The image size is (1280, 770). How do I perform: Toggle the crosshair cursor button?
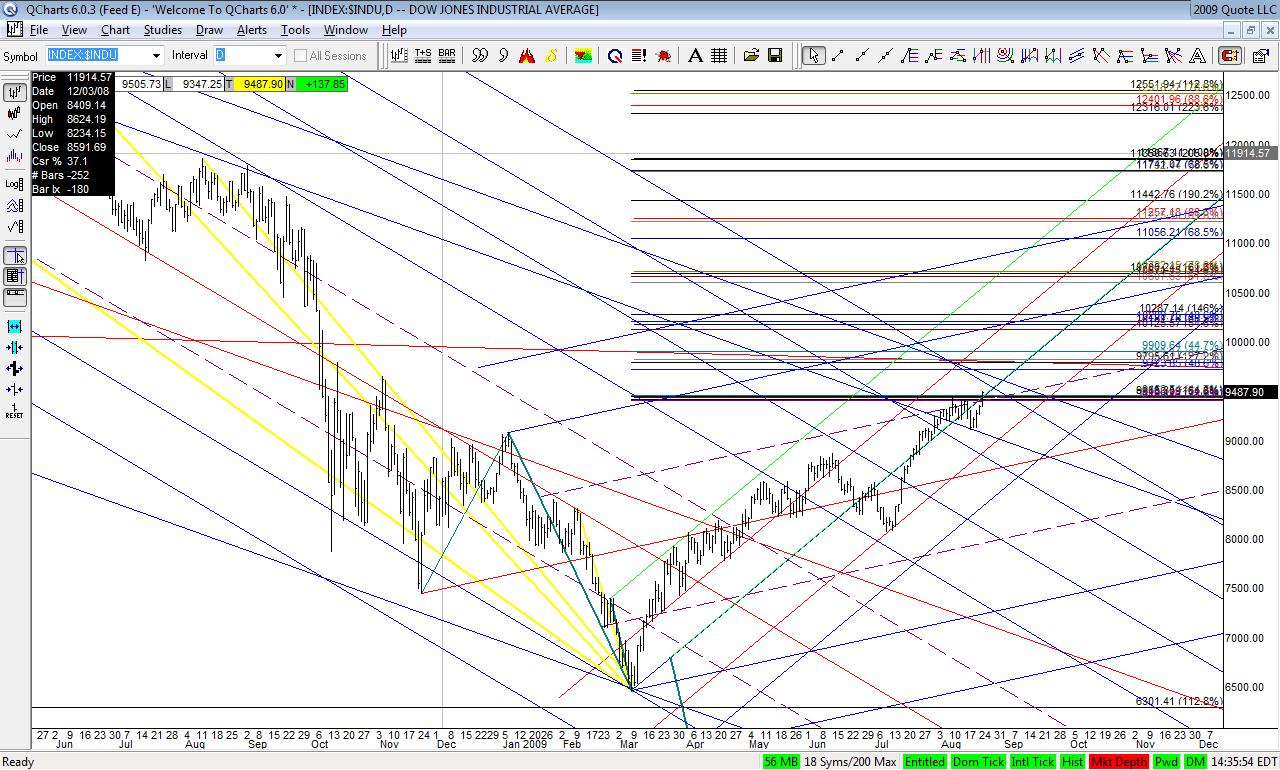click(x=15, y=256)
